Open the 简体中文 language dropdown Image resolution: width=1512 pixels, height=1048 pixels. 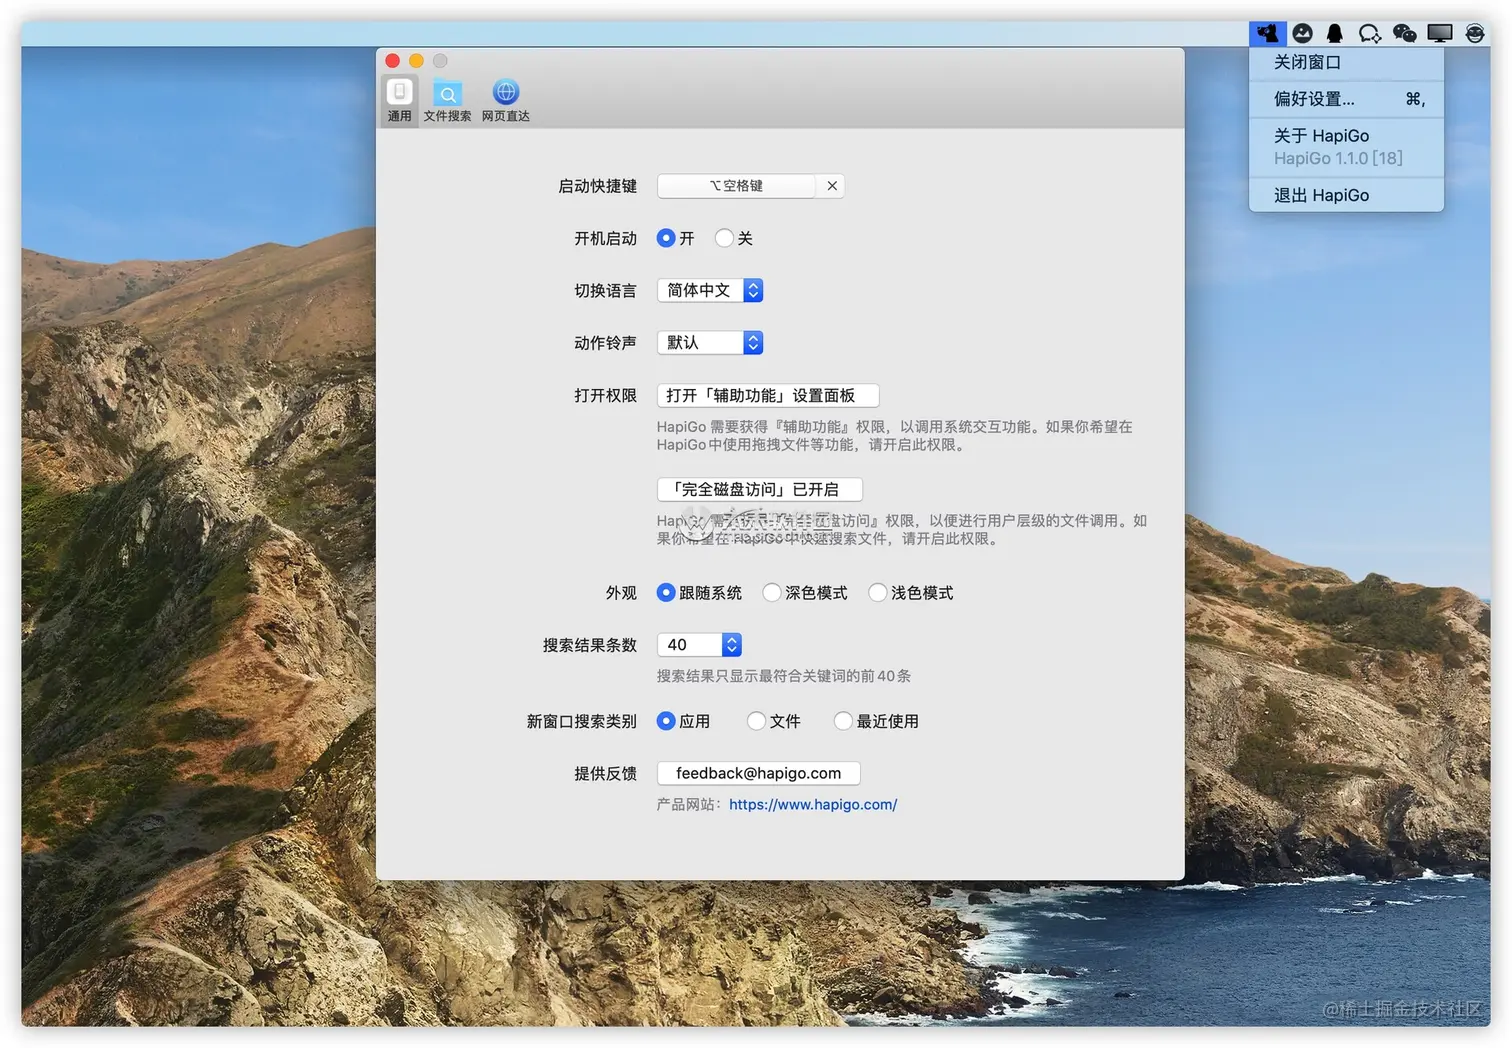tap(710, 291)
